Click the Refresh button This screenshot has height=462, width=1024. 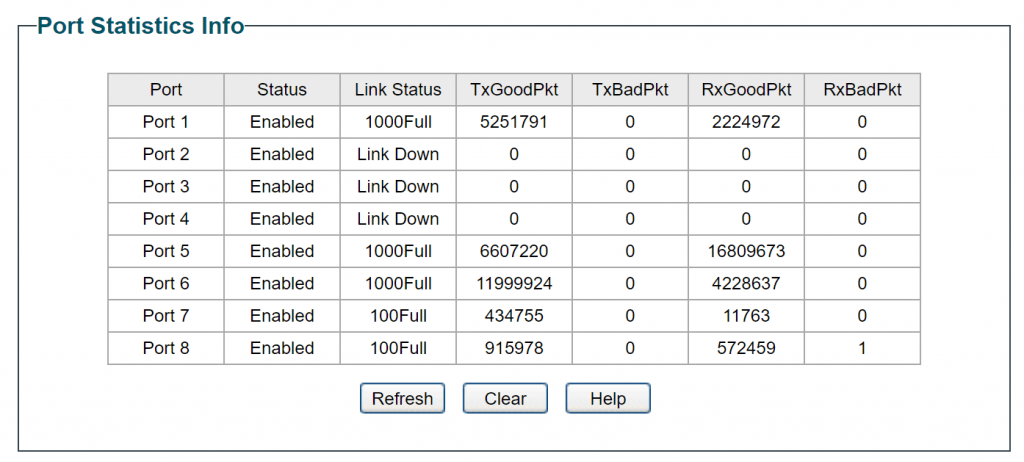coord(402,399)
